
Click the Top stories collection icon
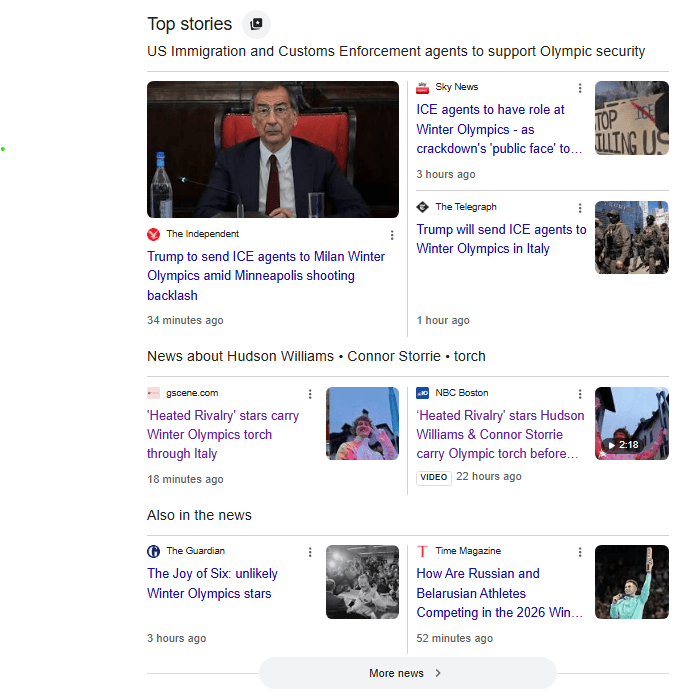coord(256,24)
